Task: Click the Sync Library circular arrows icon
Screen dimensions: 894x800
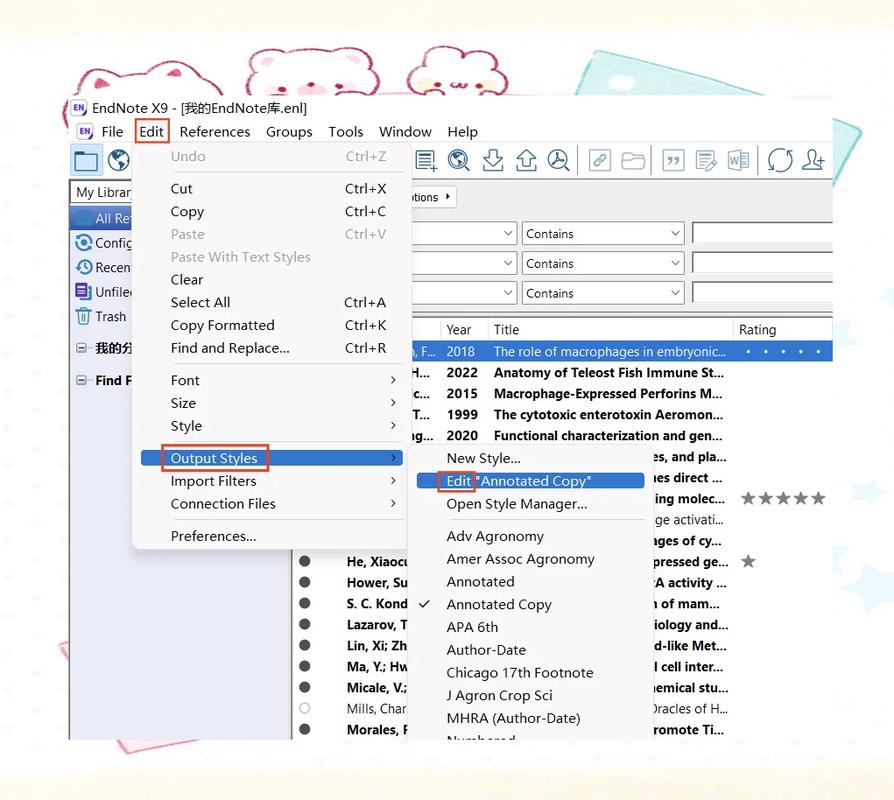Action: tap(780, 161)
